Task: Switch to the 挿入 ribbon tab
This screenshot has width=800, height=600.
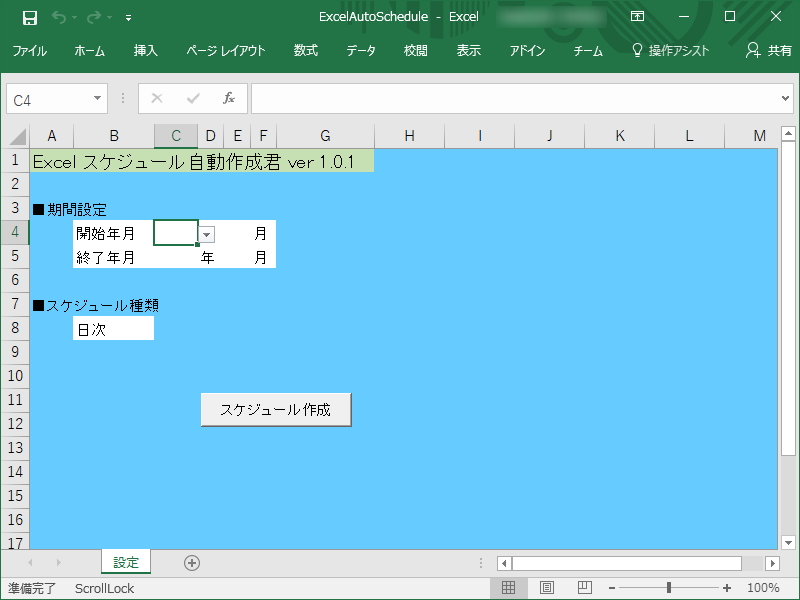Action: pyautogui.click(x=146, y=51)
